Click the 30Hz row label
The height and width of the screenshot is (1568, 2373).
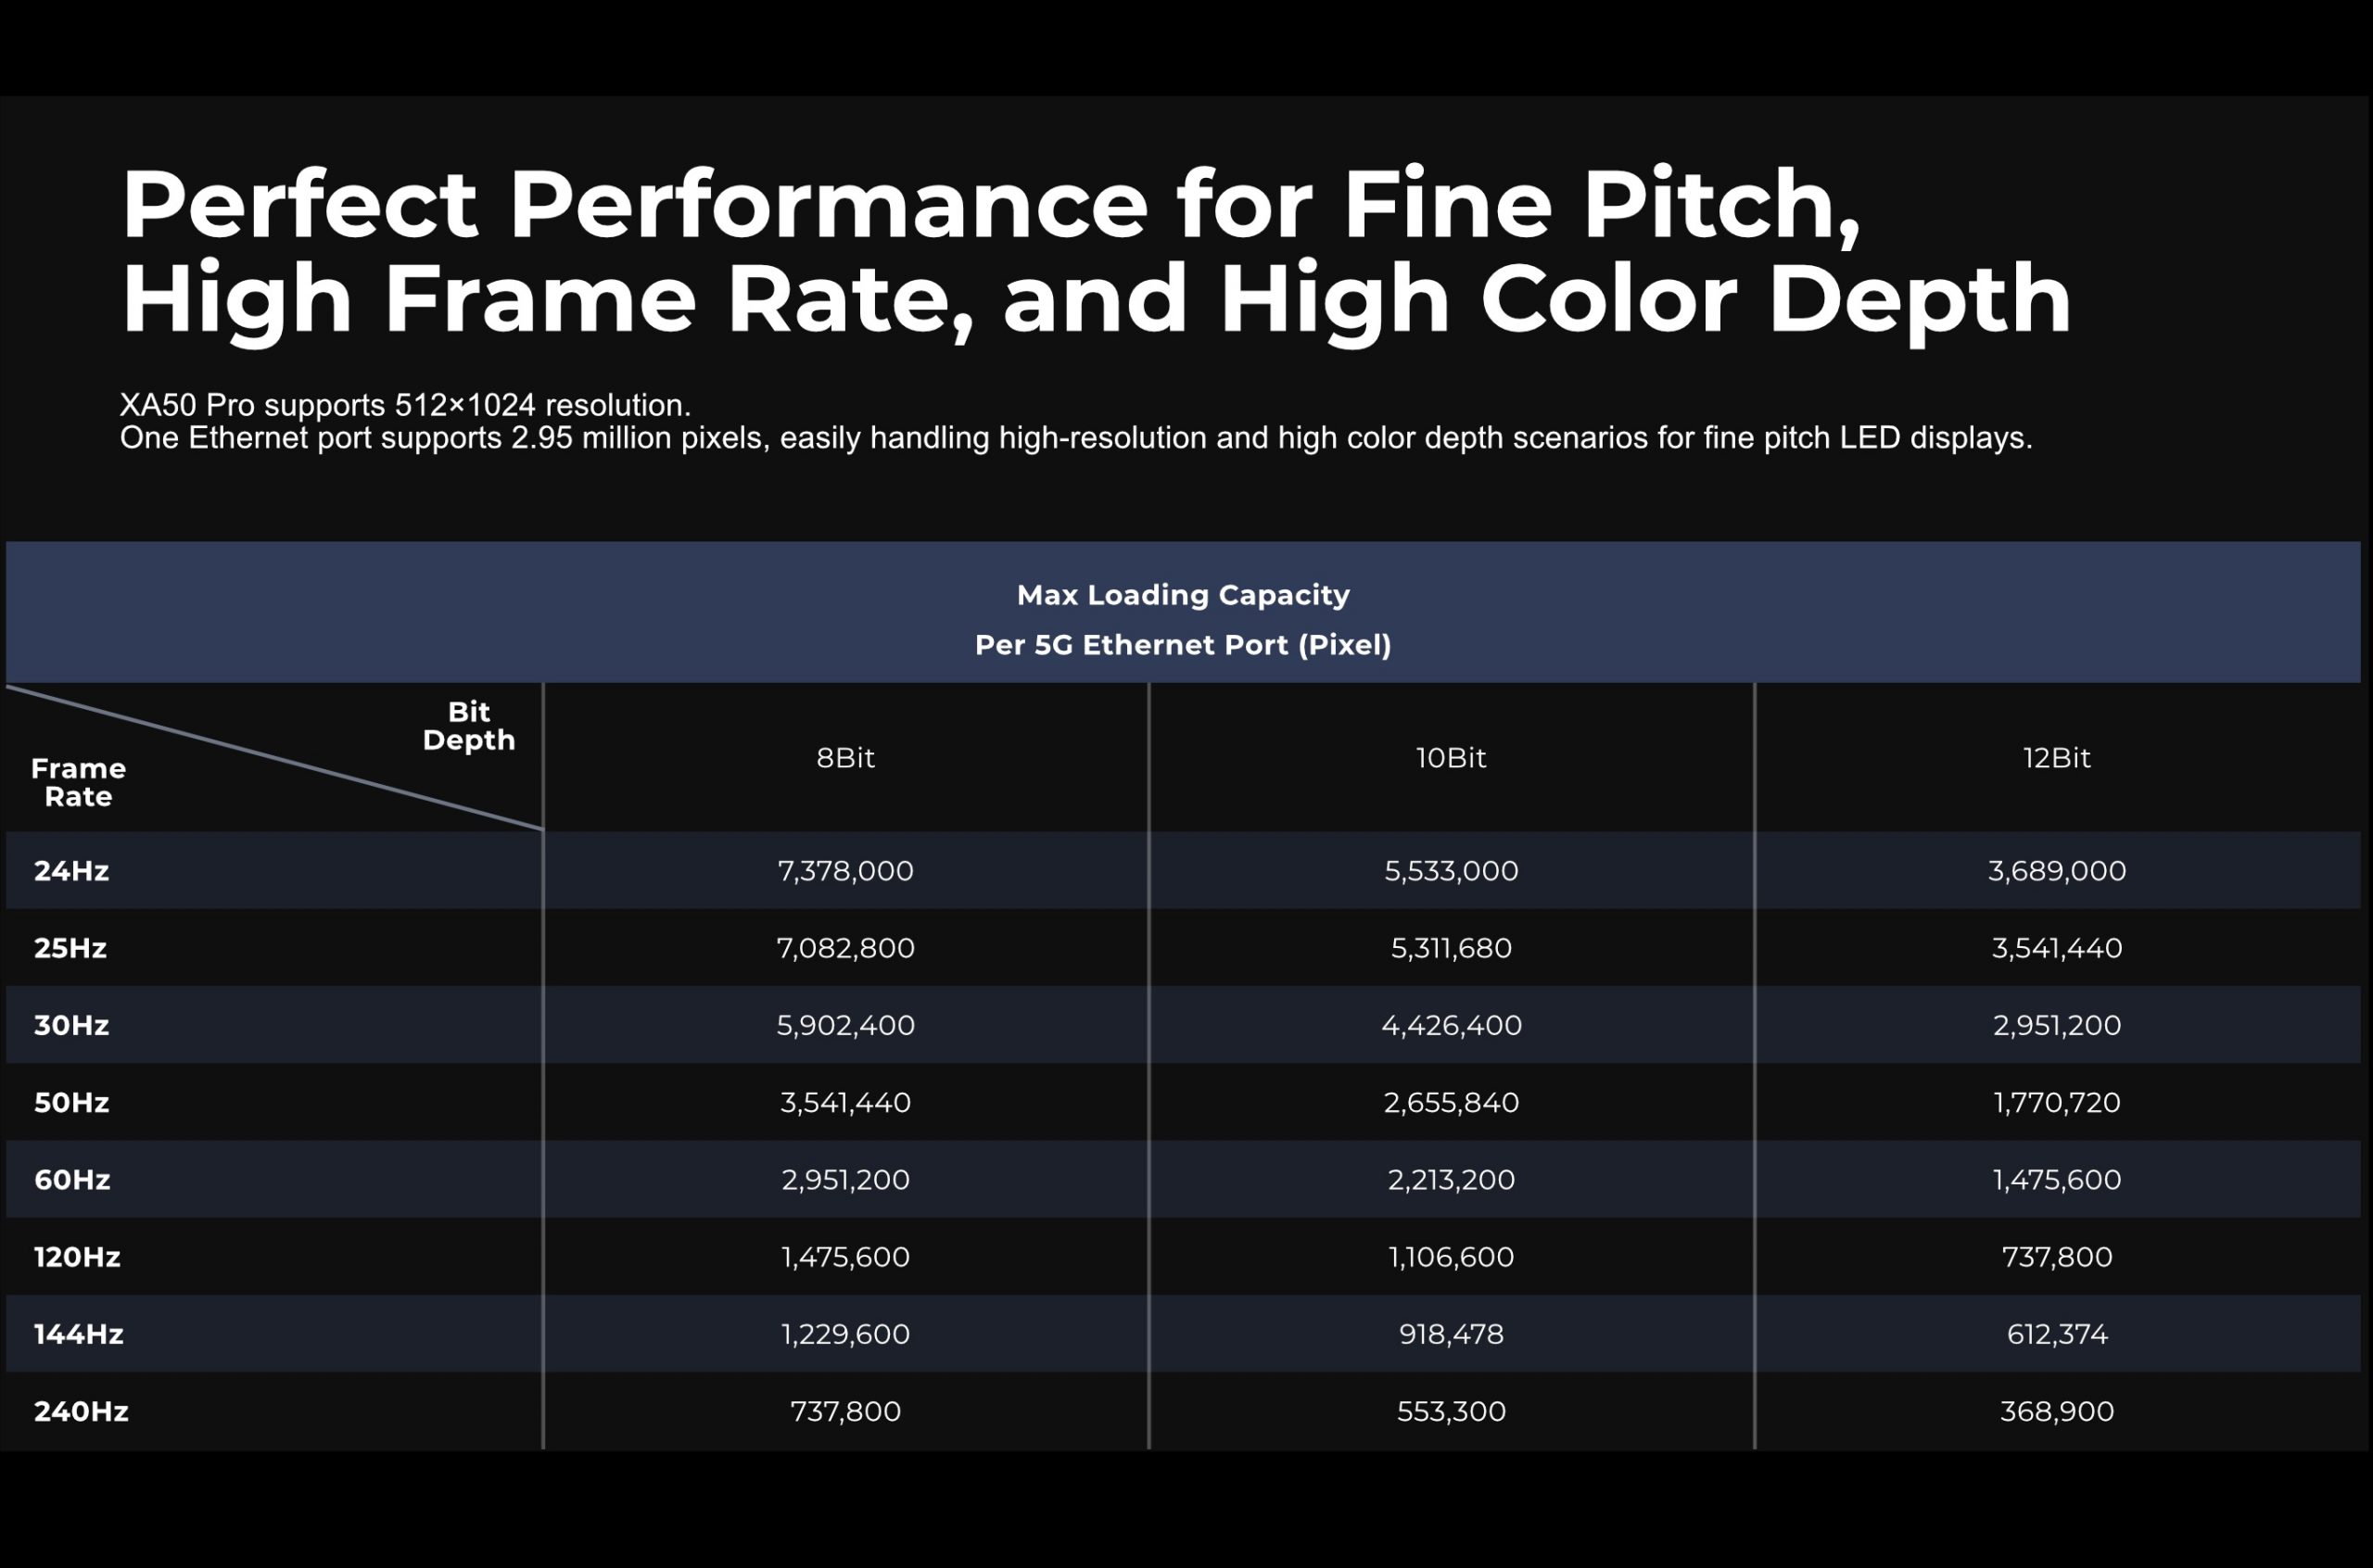click(71, 1025)
